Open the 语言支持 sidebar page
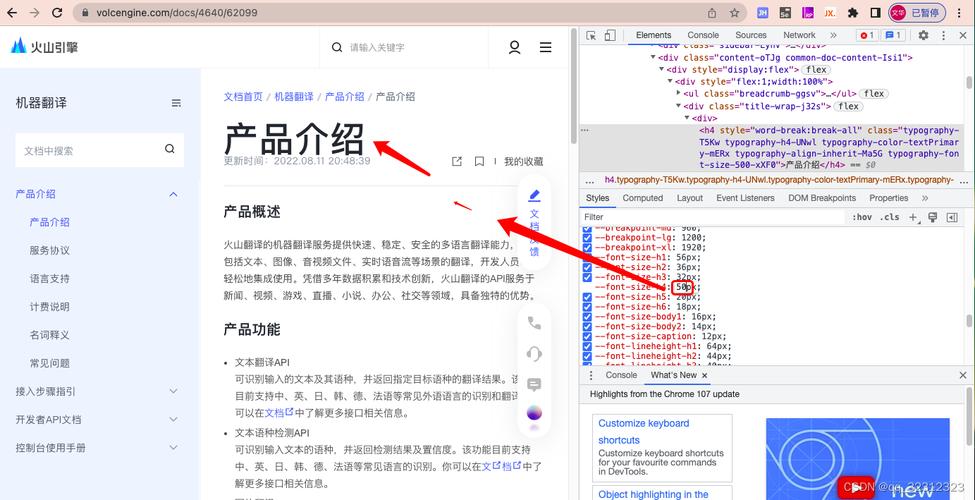This screenshot has height=500, width=975. 50,278
